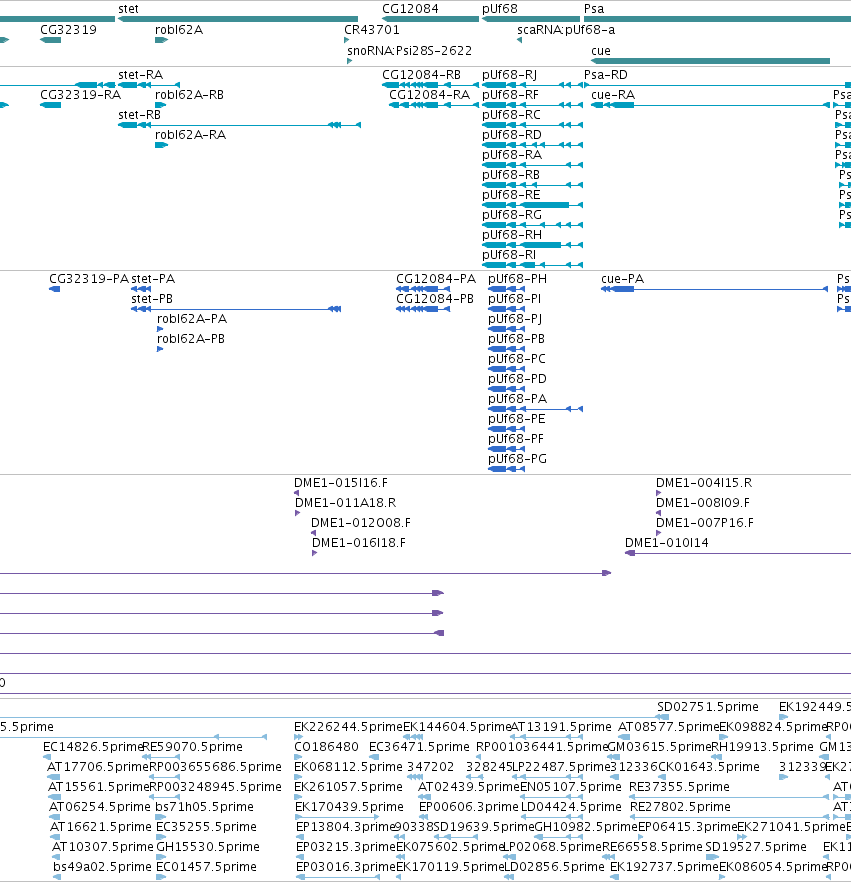Click the robl62A gene label
The image size is (851, 882).
click(179, 30)
